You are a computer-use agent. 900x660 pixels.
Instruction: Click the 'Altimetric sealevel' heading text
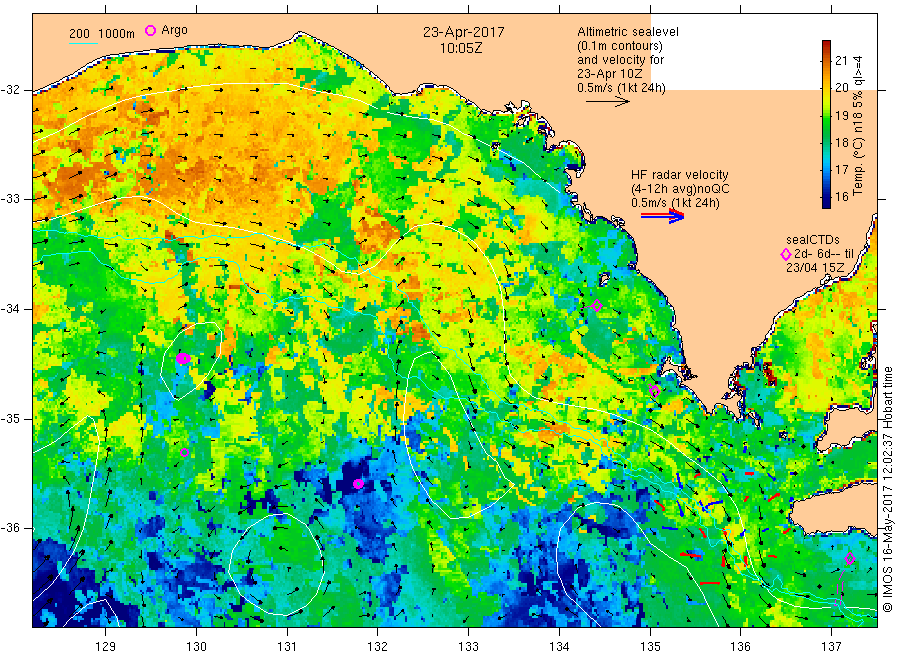(628, 32)
